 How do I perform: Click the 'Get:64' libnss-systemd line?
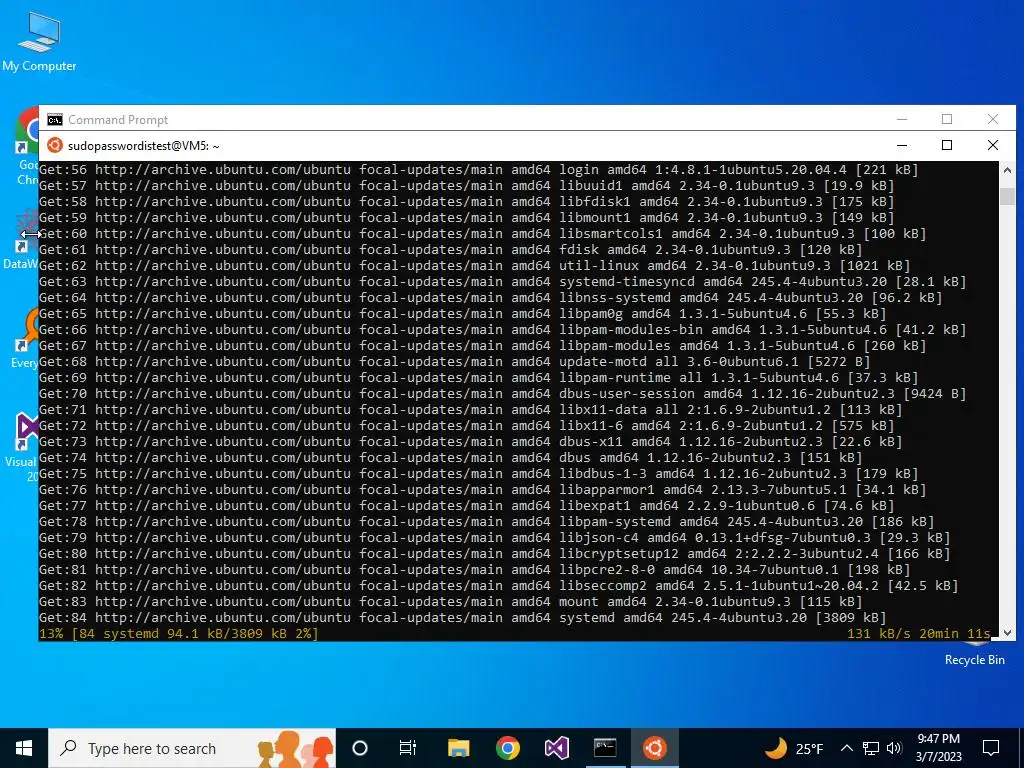[x=490, y=298]
